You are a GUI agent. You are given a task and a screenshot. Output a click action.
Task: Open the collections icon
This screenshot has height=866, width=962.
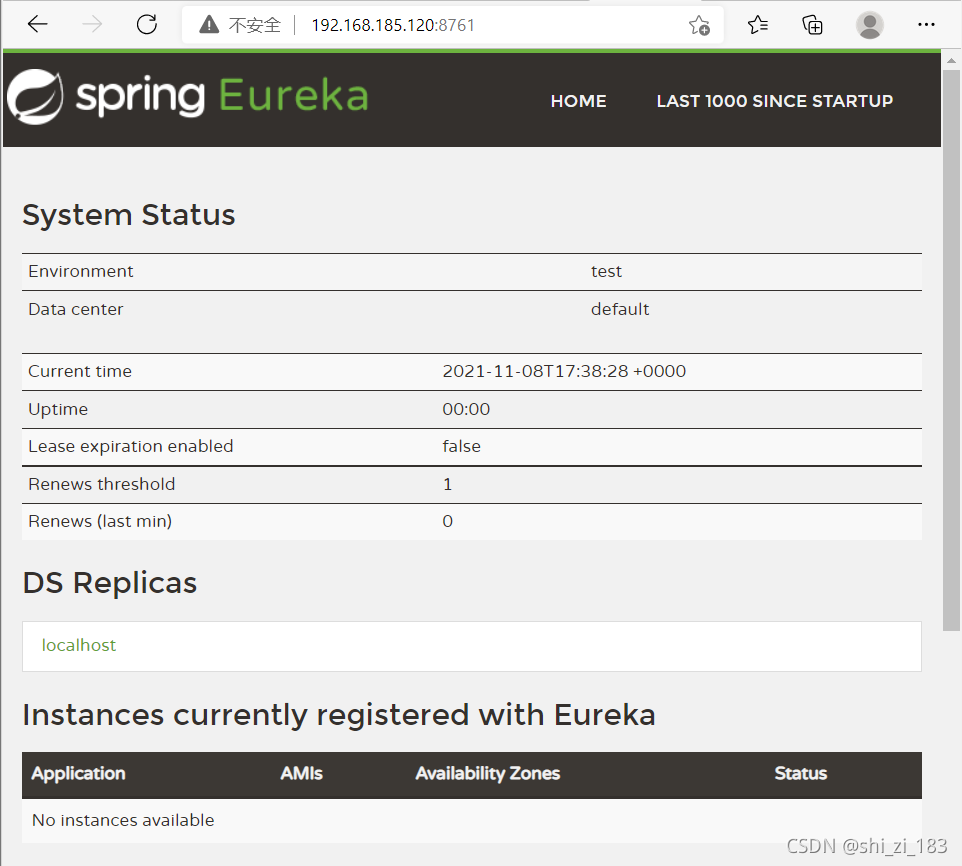click(812, 25)
